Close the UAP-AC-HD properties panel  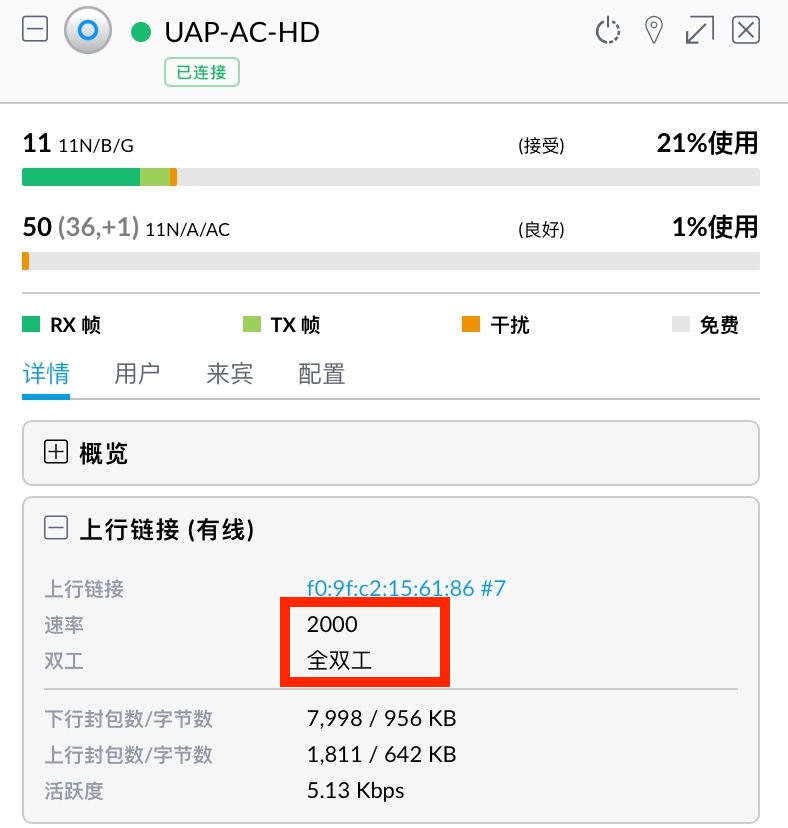[745, 31]
